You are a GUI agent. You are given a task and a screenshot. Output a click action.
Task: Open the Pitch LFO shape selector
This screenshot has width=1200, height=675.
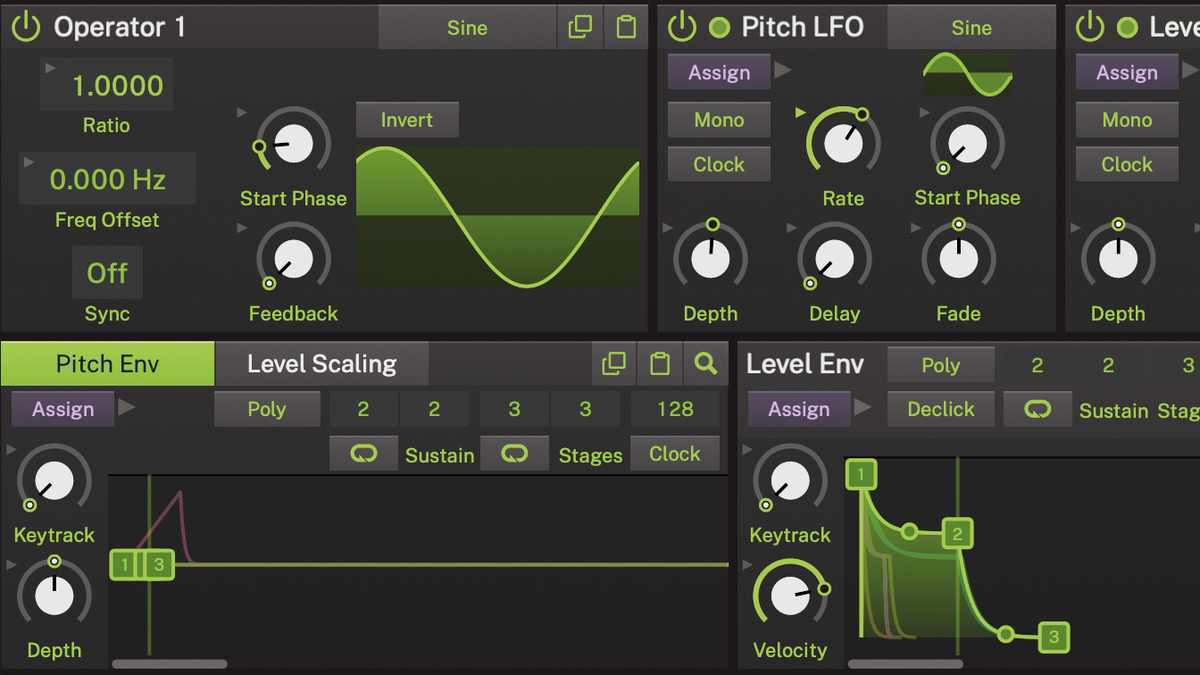click(971, 27)
